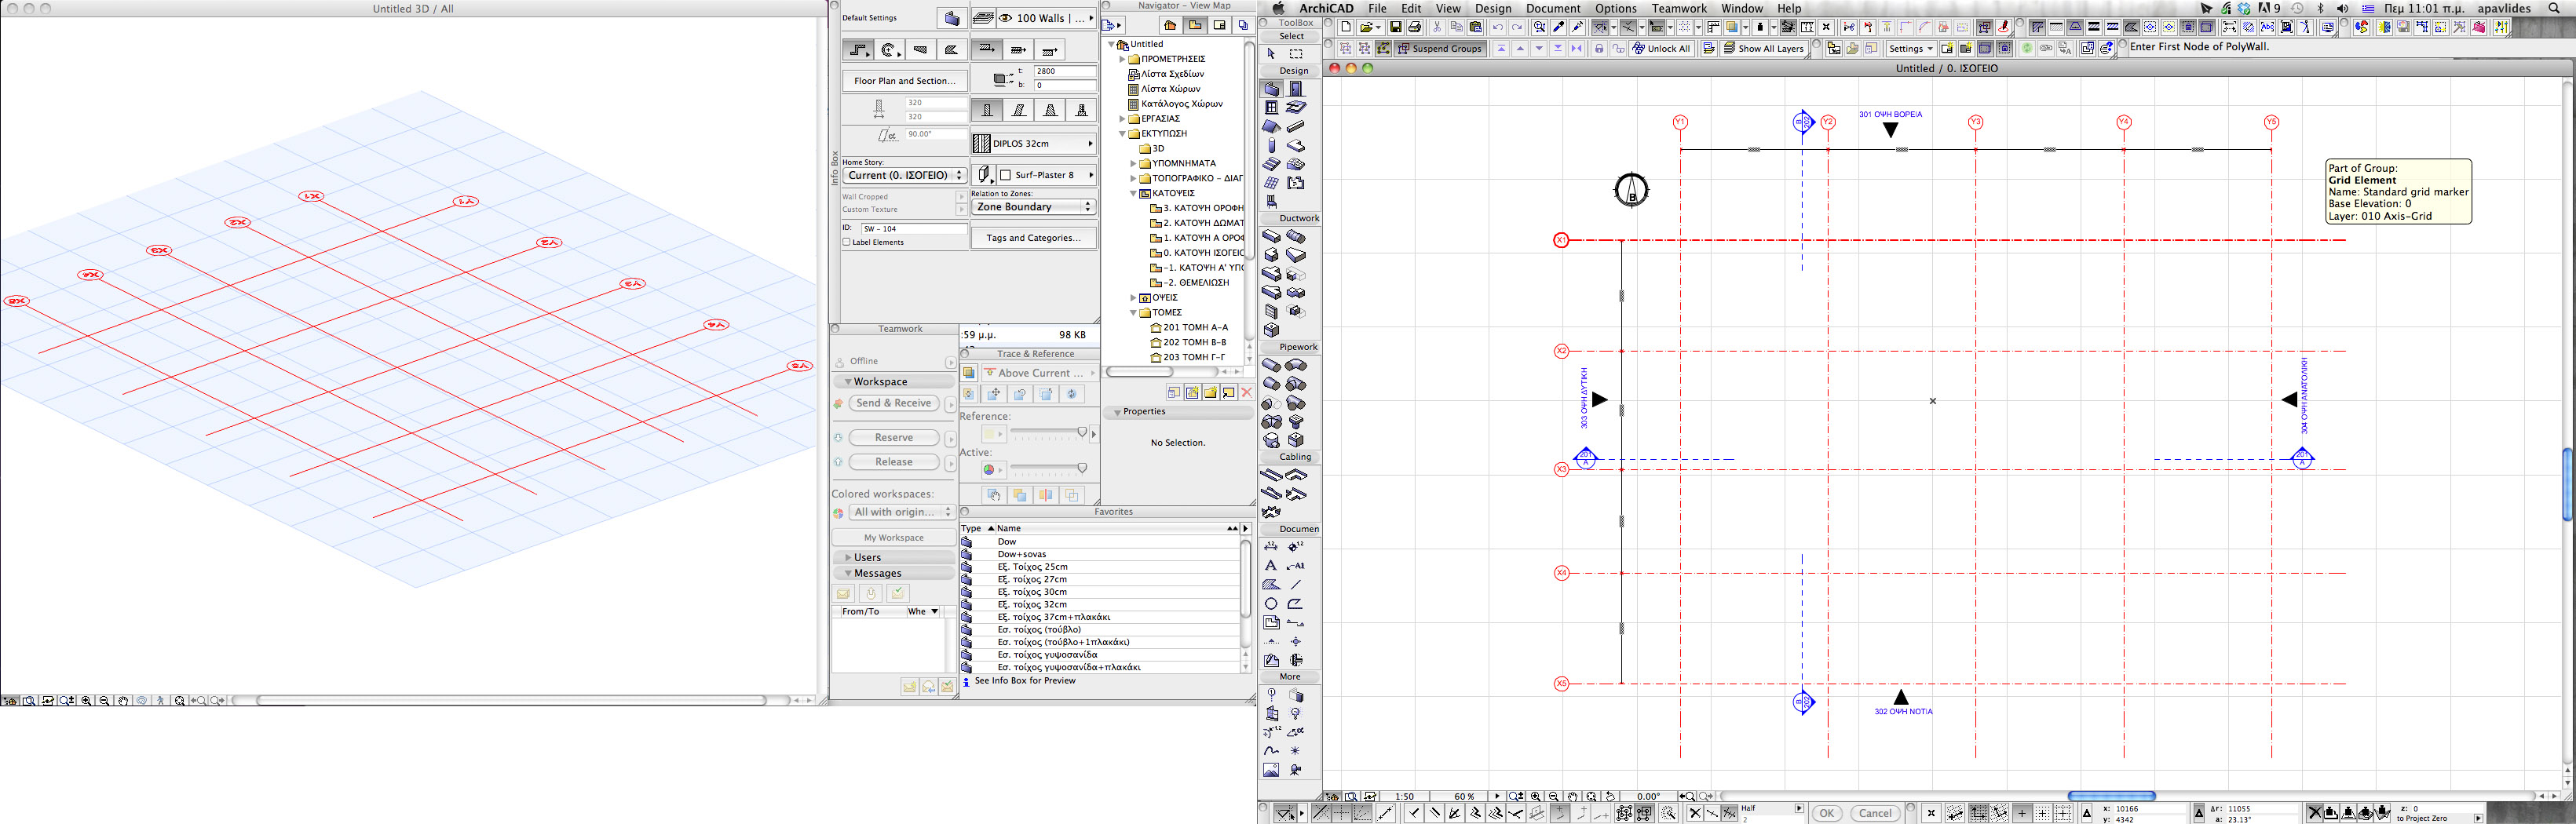The image size is (2576, 824).
Task: Toggle the Suspend Groups button
Action: tap(1439, 48)
